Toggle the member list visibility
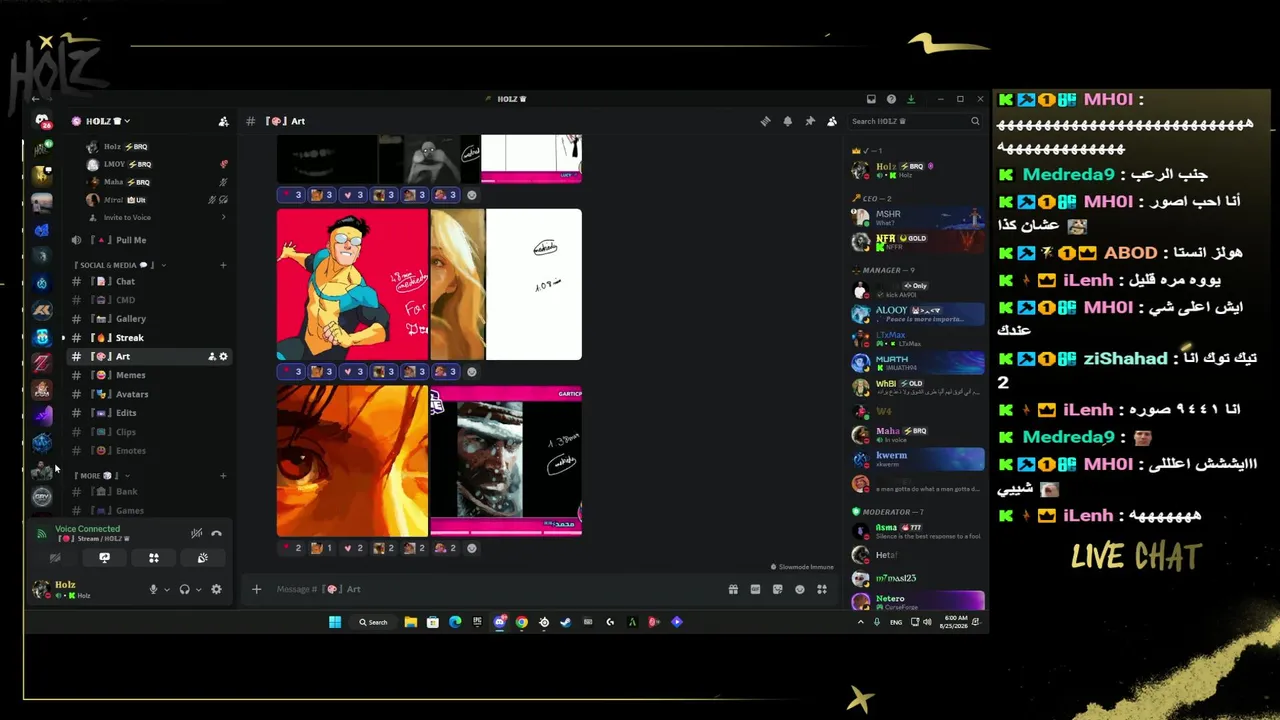Image resolution: width=1280 pixels, height=720 pixels. tap(832, 121)
